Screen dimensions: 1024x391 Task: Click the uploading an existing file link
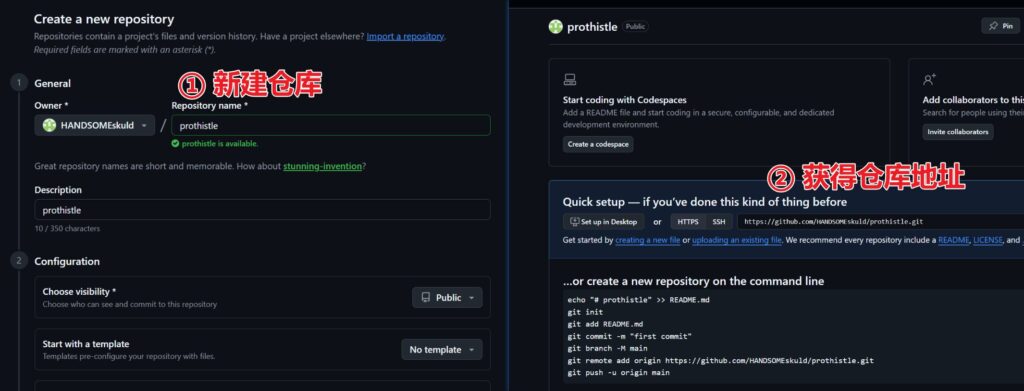click(737, 240)
